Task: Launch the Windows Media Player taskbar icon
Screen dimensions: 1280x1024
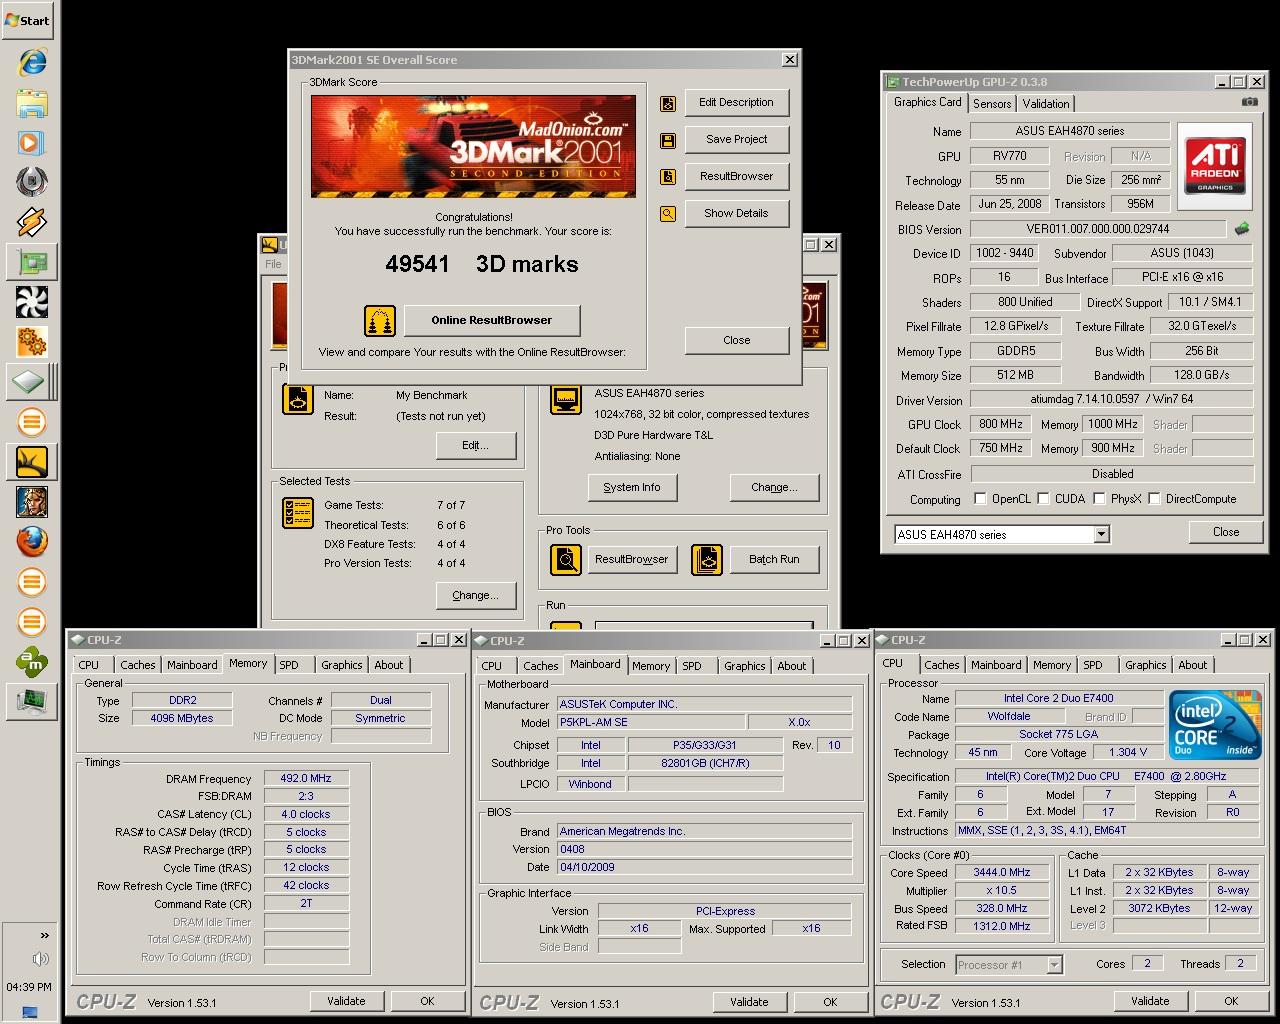Action: 32,142
